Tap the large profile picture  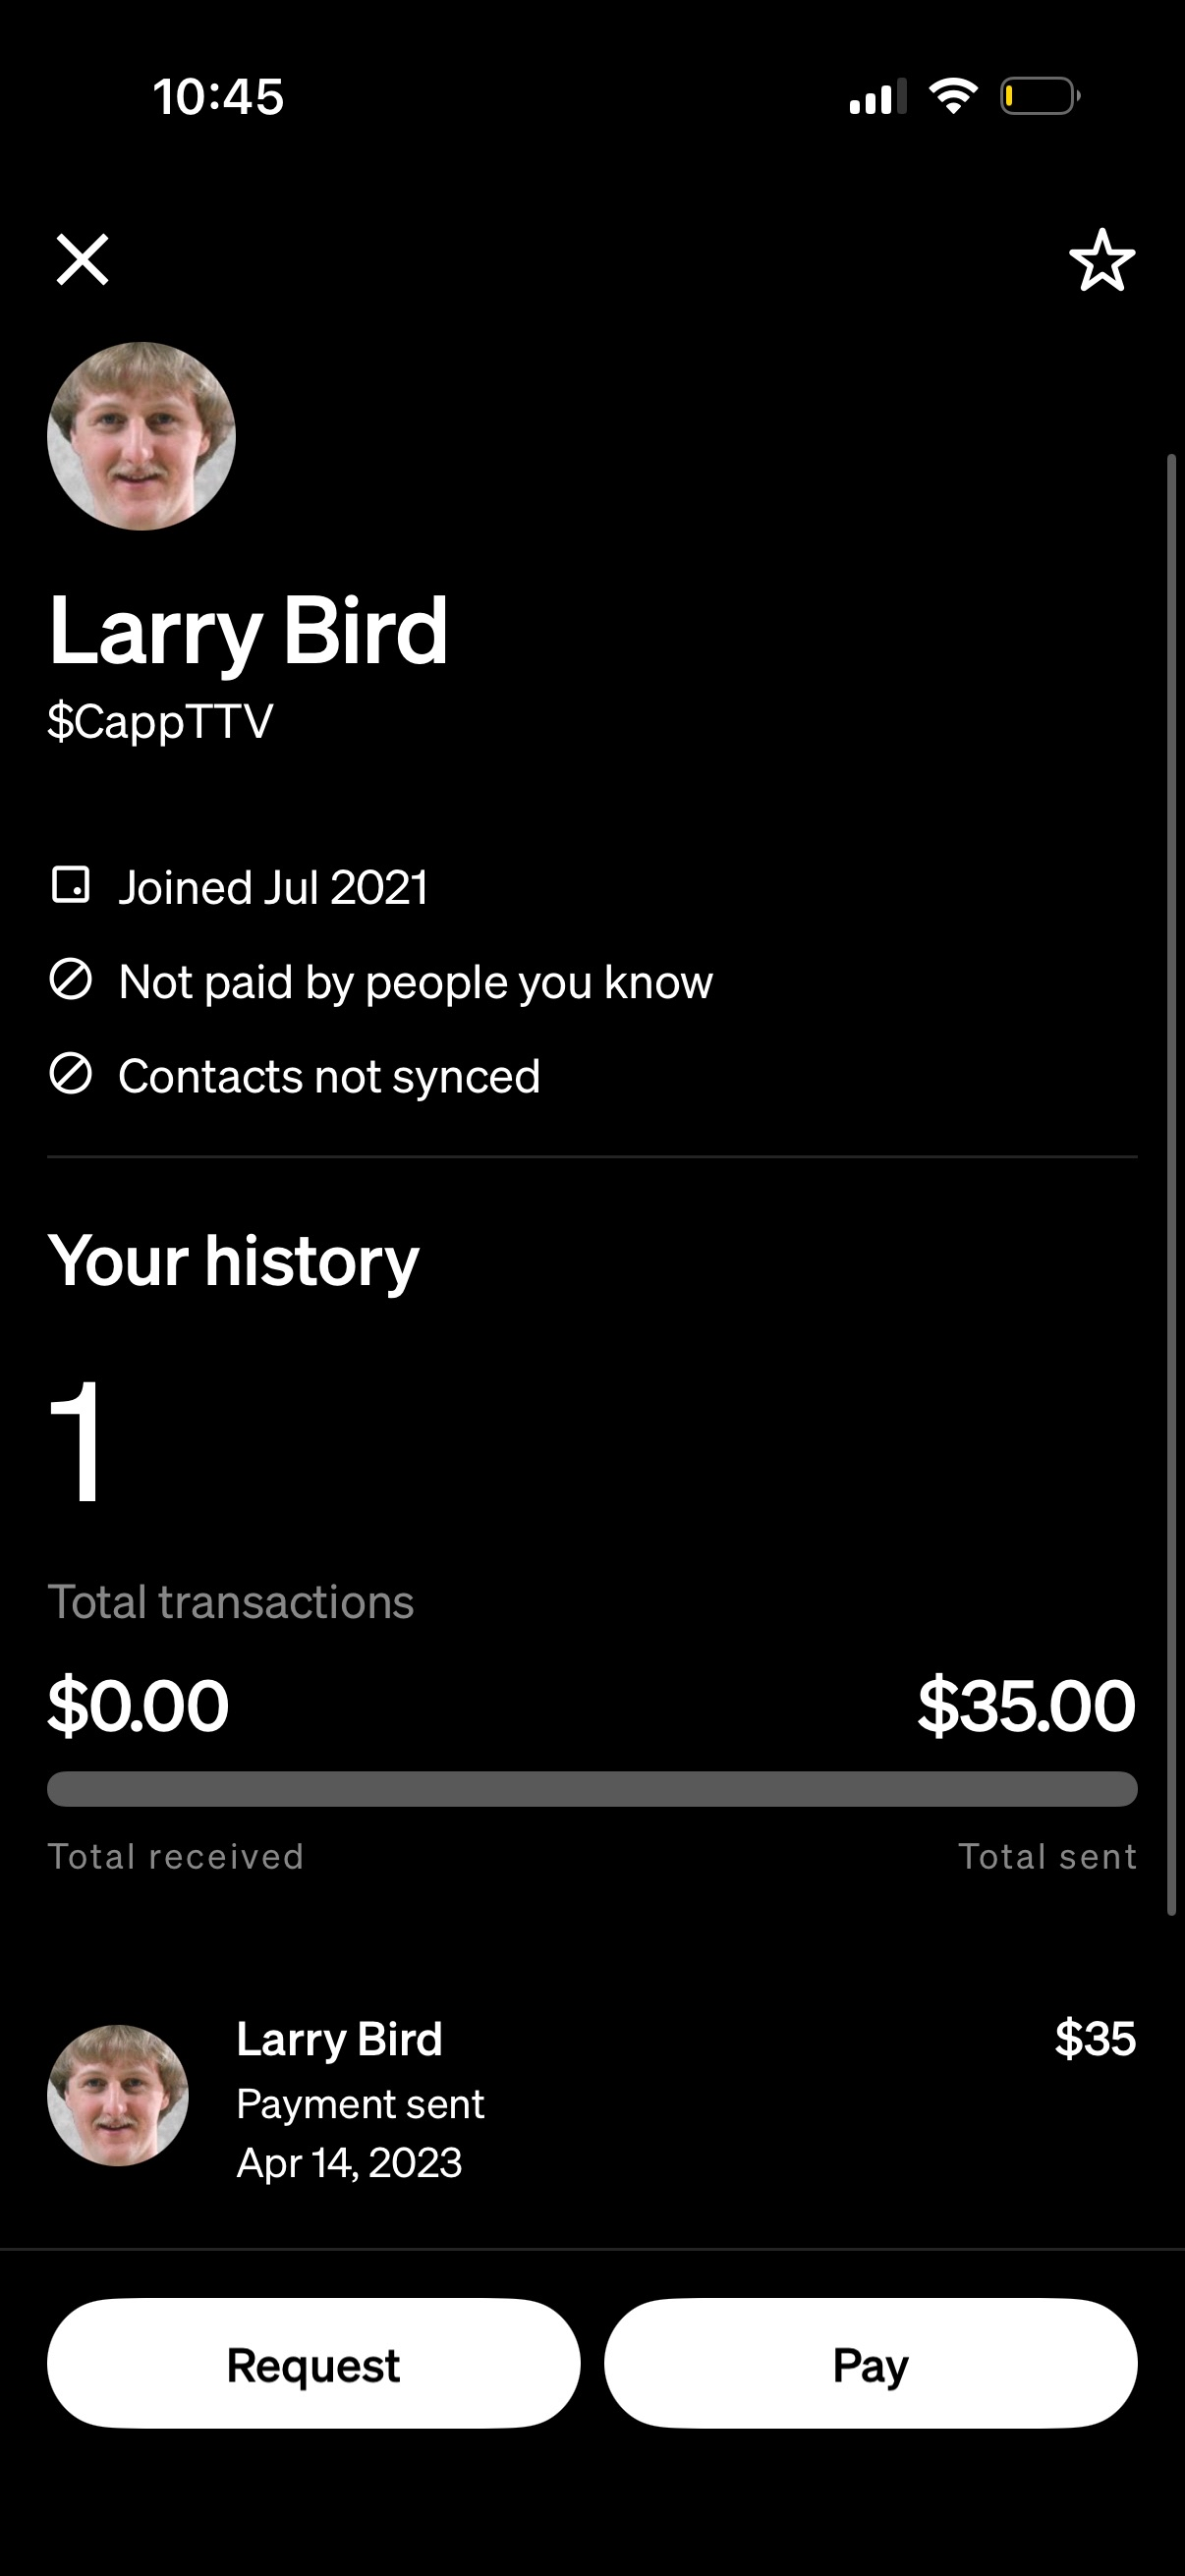tap(141, 436)
